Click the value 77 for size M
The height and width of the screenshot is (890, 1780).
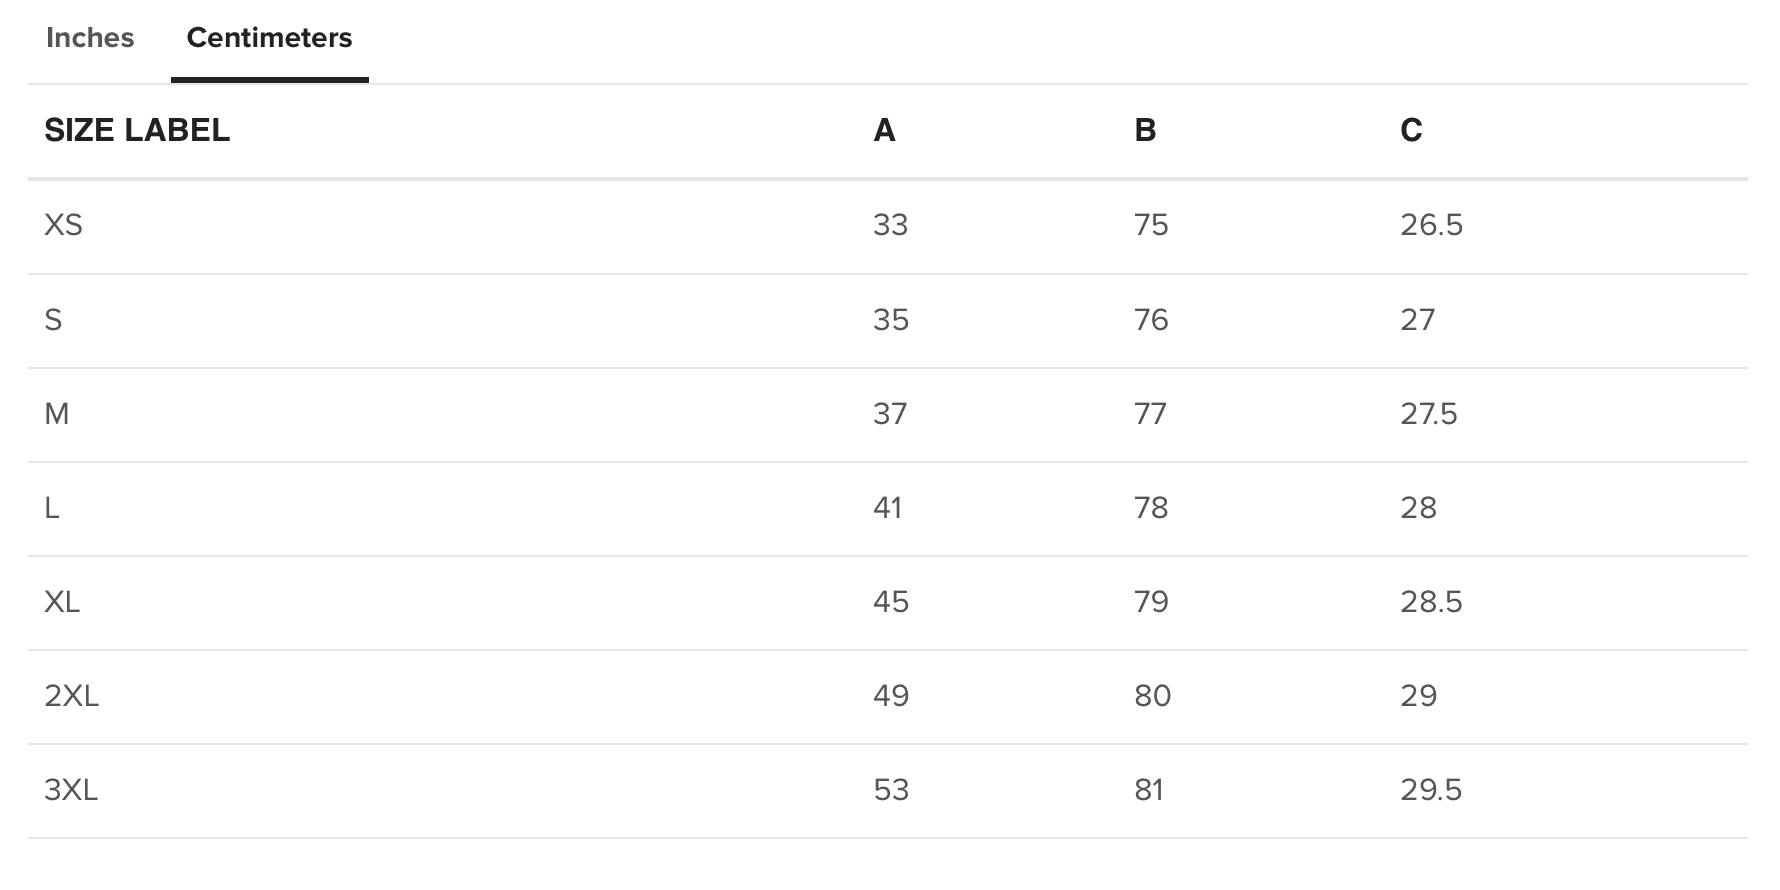[x=1150, y=414]
